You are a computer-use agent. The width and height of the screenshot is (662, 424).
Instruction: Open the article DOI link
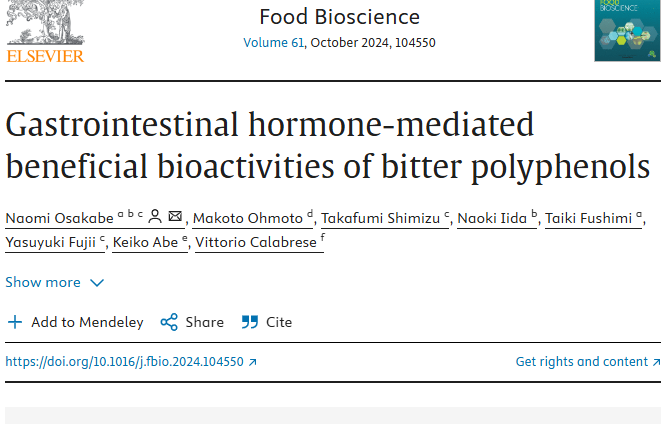tap(124, 362)
